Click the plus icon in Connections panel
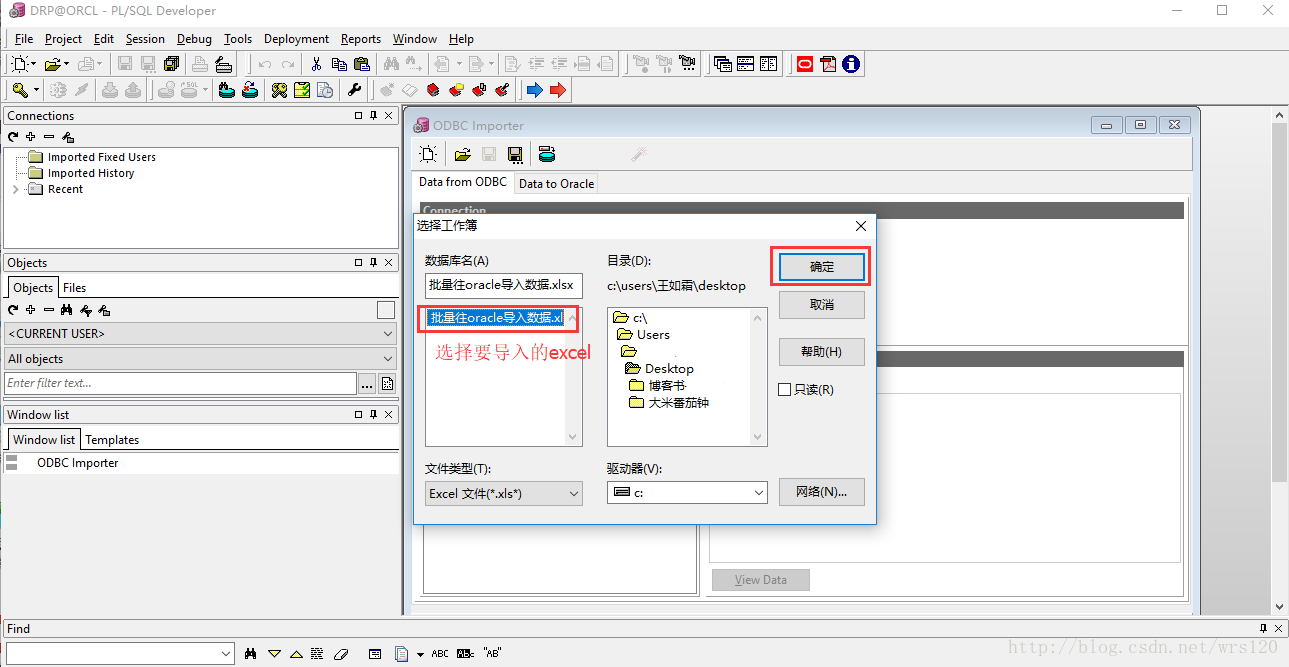Viewport: 1289px width, 667px height. coord(31,137)
